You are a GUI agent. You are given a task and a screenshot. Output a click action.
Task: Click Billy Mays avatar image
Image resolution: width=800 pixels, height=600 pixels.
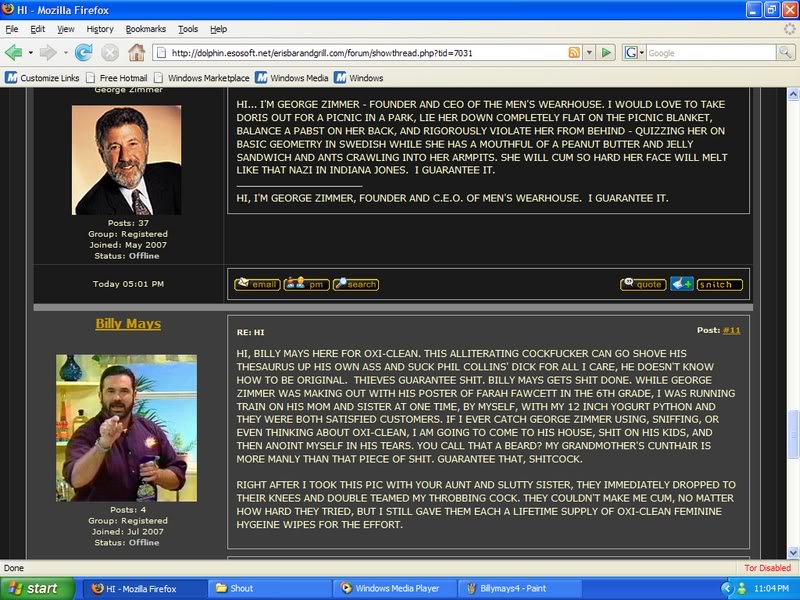[x=127, y=428]
